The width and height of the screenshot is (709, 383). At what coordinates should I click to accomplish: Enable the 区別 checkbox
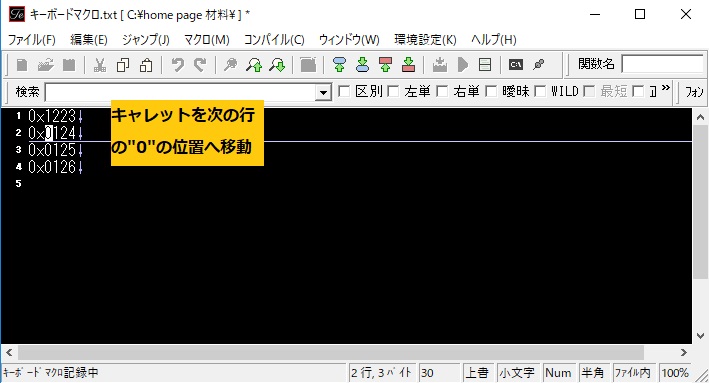(344, 92)
